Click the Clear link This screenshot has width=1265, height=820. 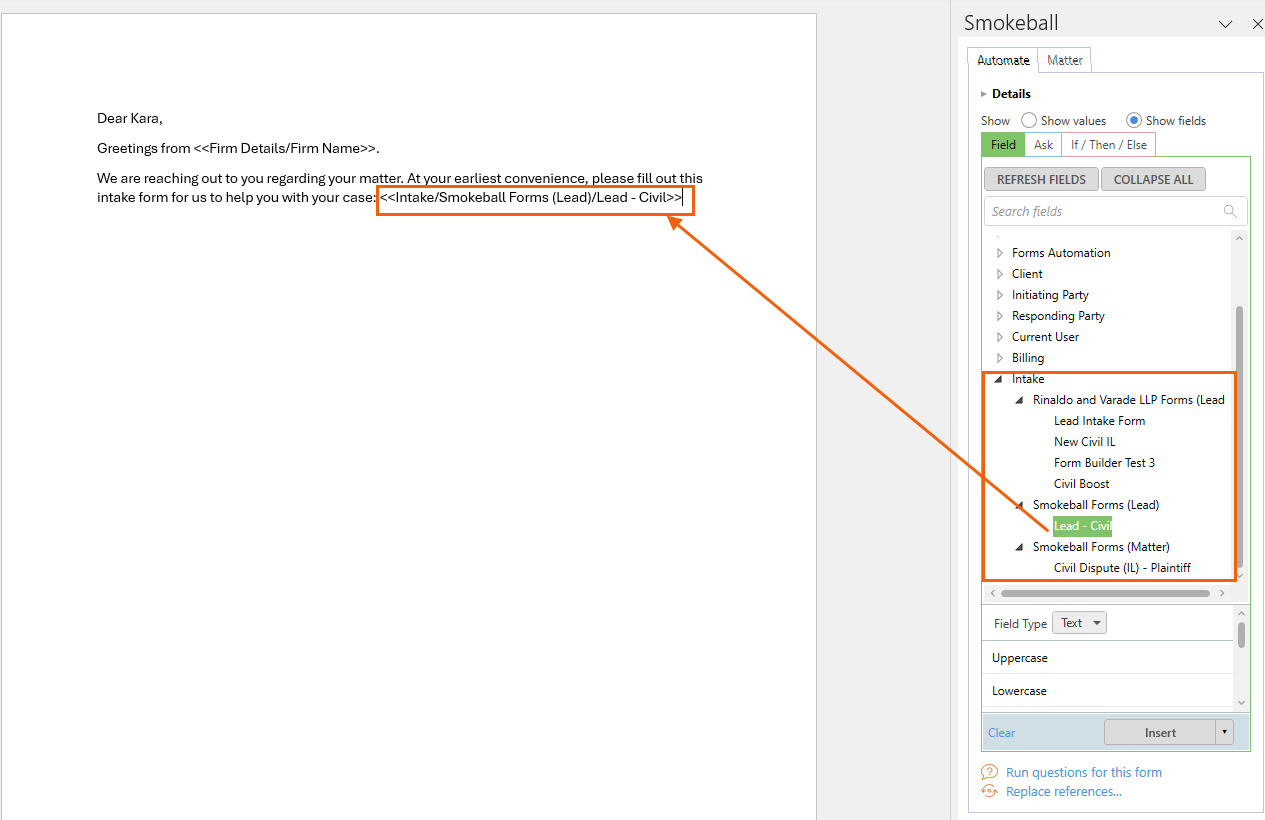pyautogui.click(x=1001, y=733)
